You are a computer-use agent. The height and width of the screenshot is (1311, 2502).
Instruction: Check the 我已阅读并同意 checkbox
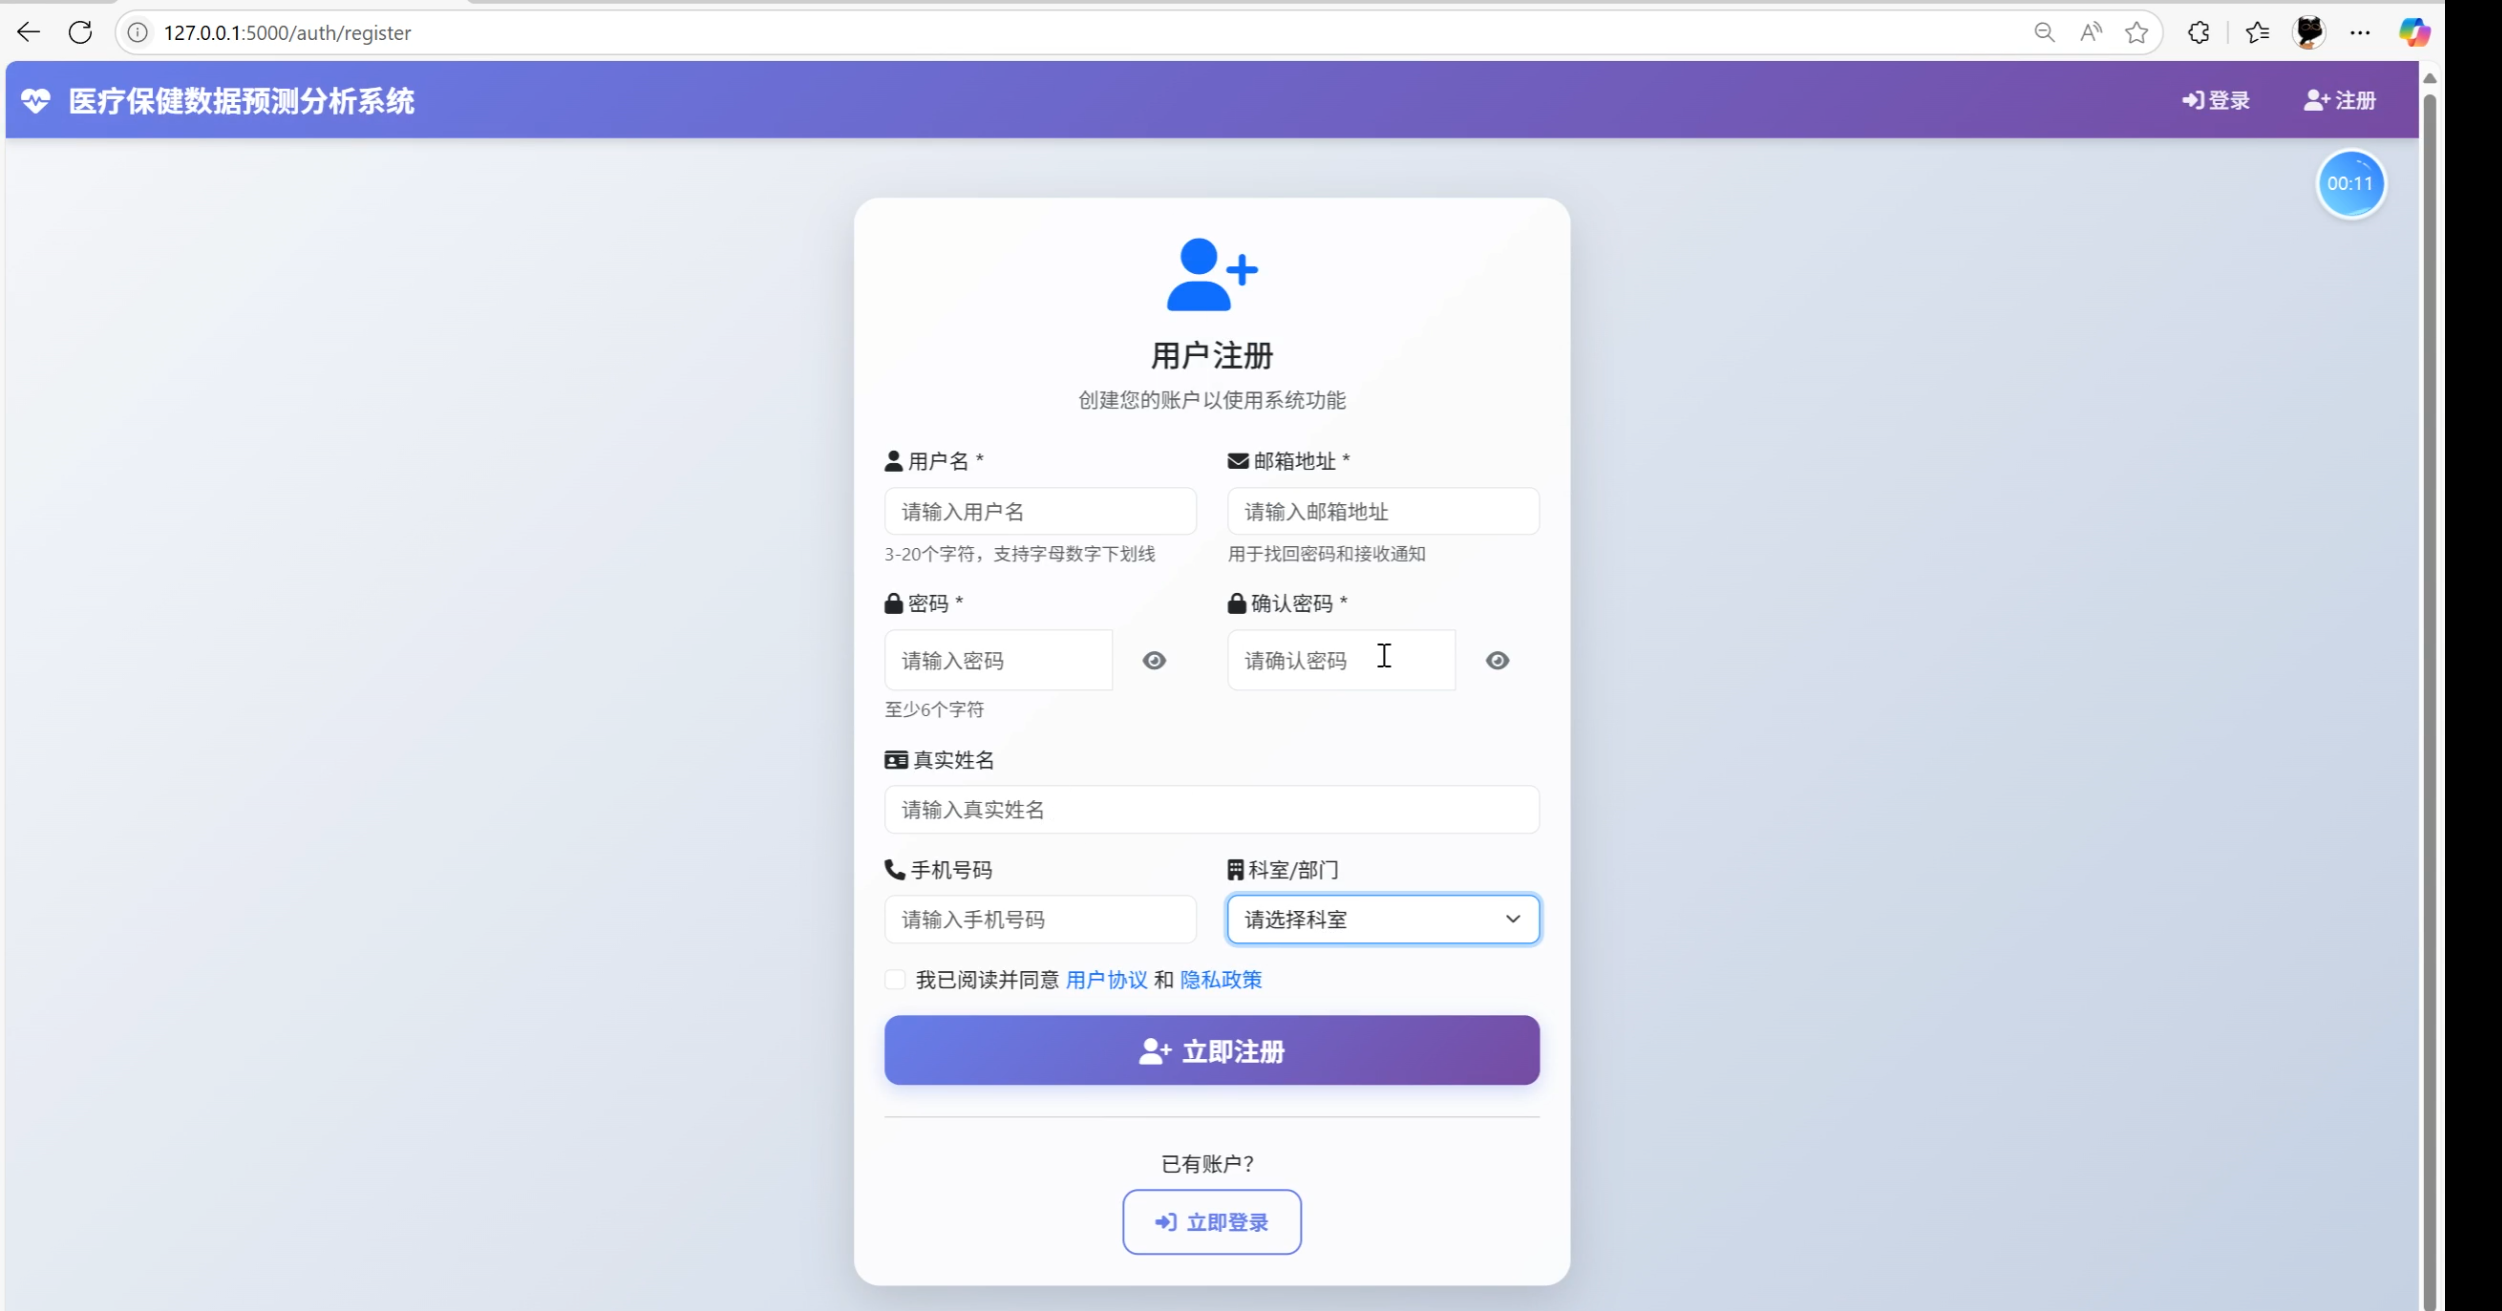pos(895,979)
